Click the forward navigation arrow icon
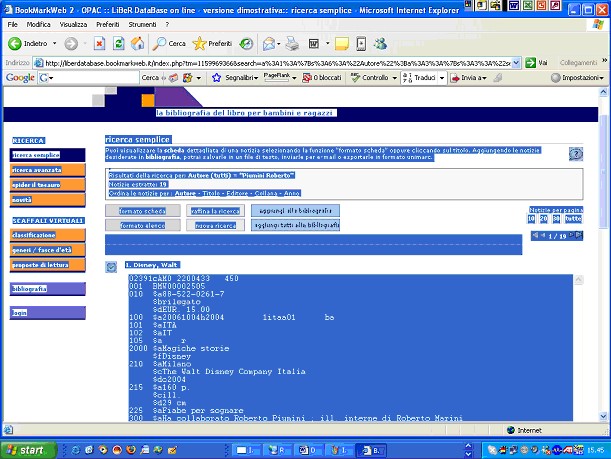 (71, 44)
